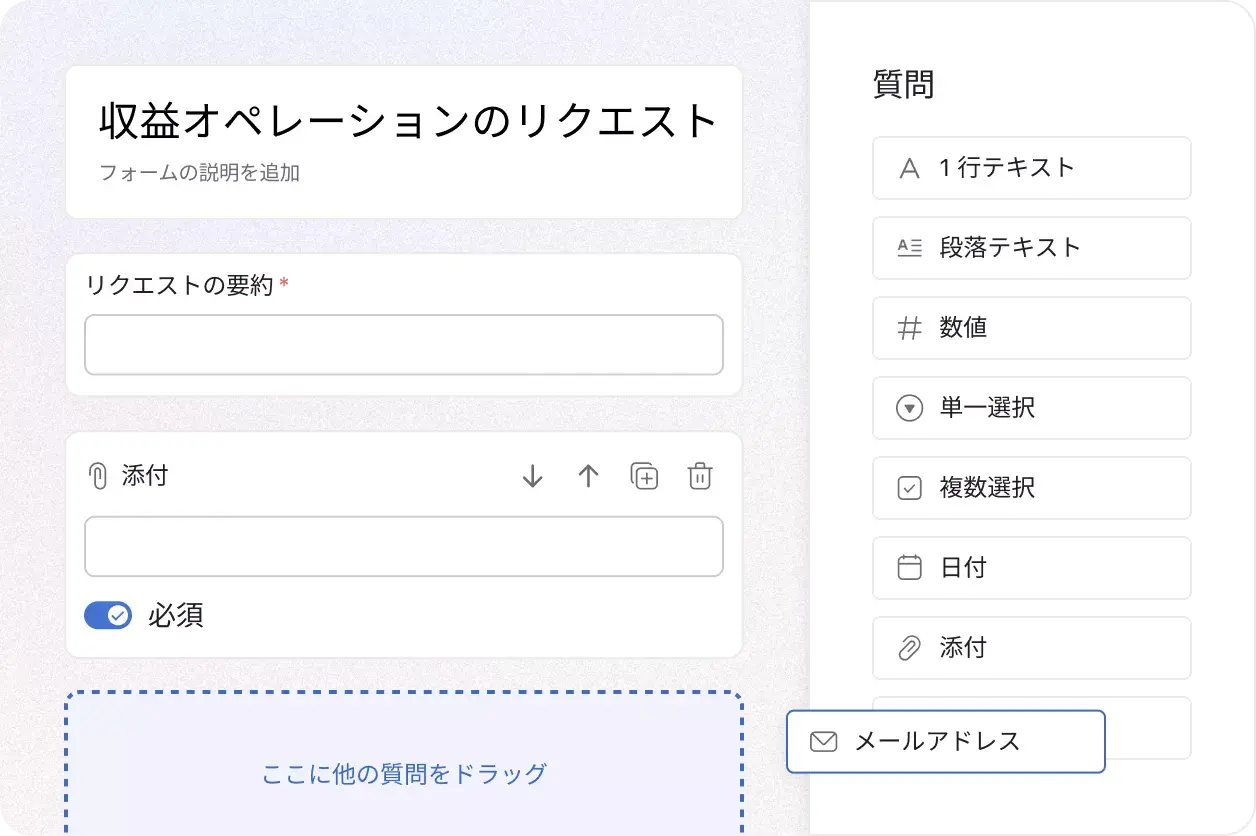1256x836 pixels.
Task: Add 段落テキスト question type
Action: pyautogui.click(x=1032, y=248)
